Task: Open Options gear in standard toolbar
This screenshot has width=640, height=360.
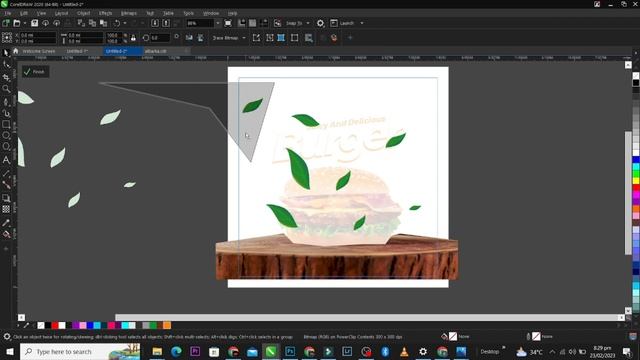Action: pos(320,23)
